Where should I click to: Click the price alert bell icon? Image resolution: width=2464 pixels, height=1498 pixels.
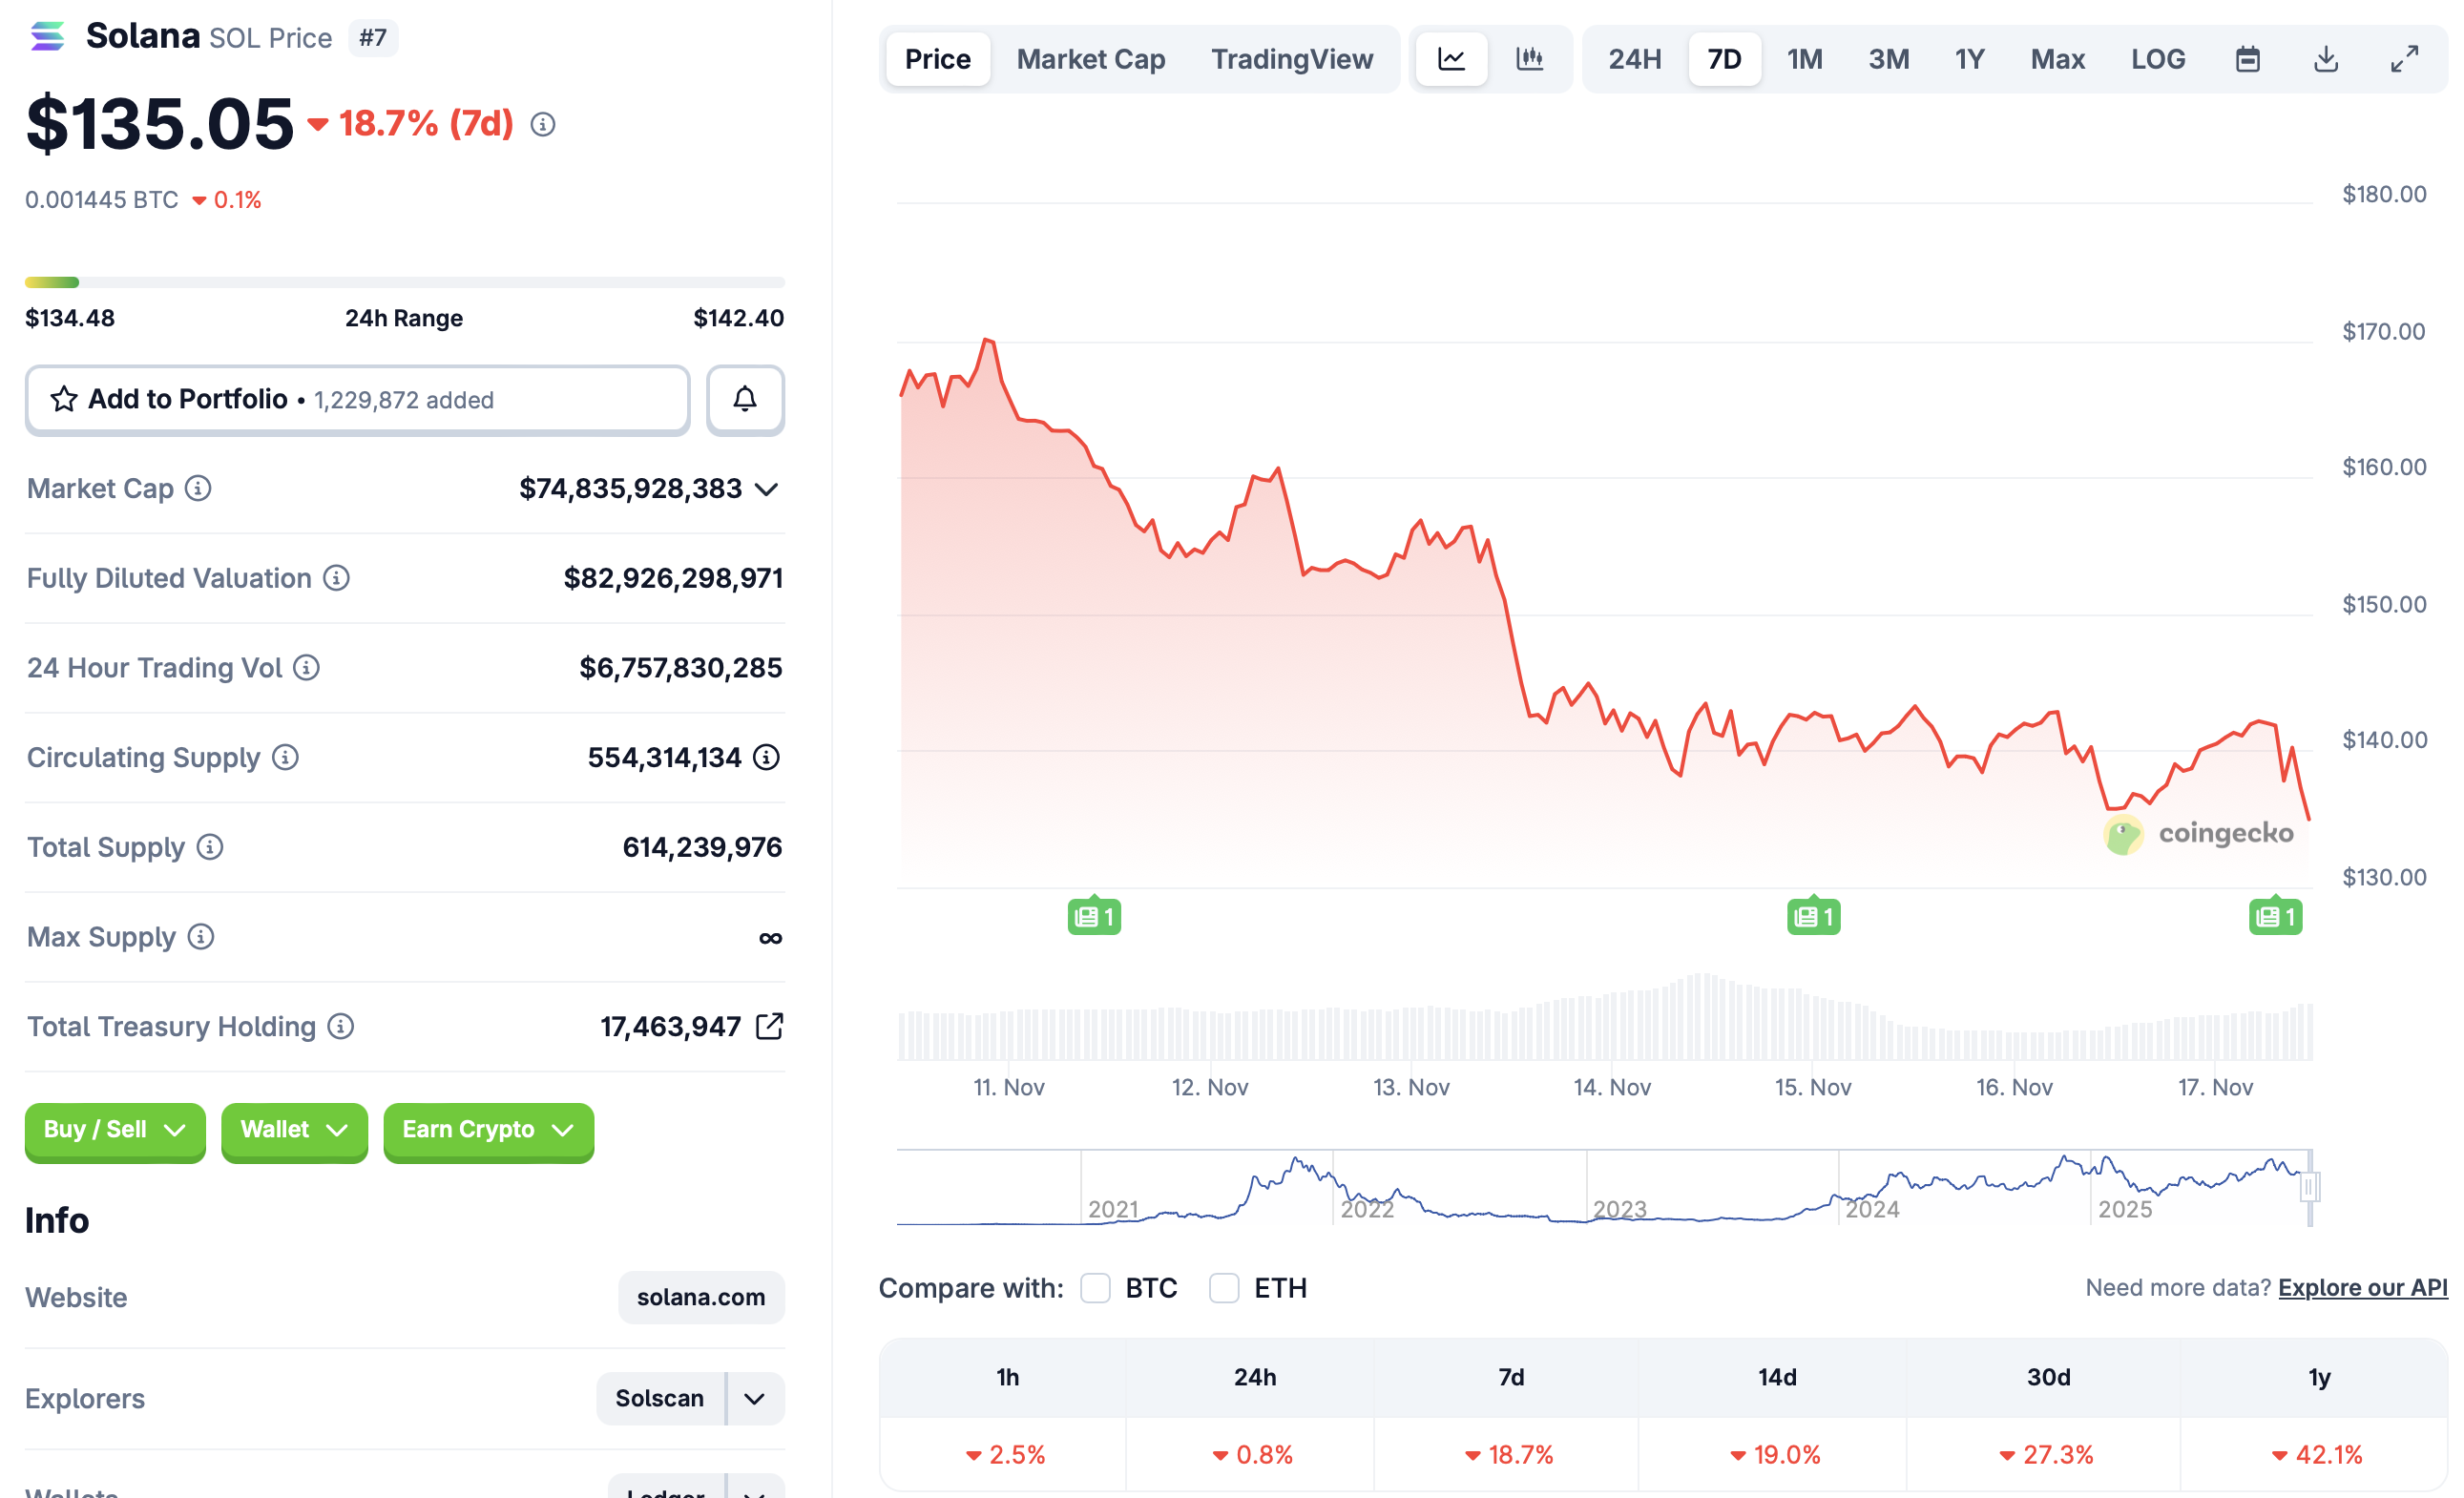[x=745, y=399]
